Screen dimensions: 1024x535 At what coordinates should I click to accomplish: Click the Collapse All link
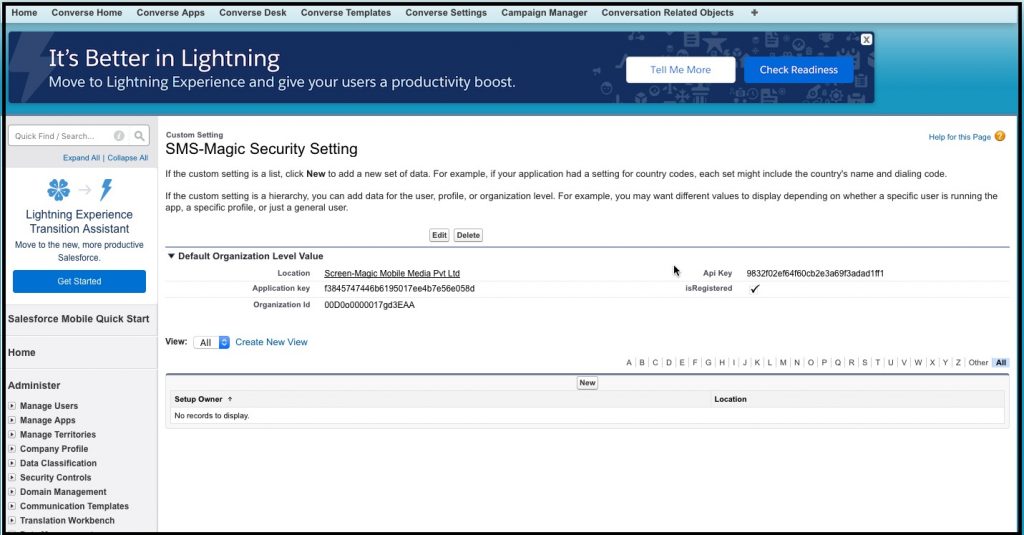[x=127, y=158]
